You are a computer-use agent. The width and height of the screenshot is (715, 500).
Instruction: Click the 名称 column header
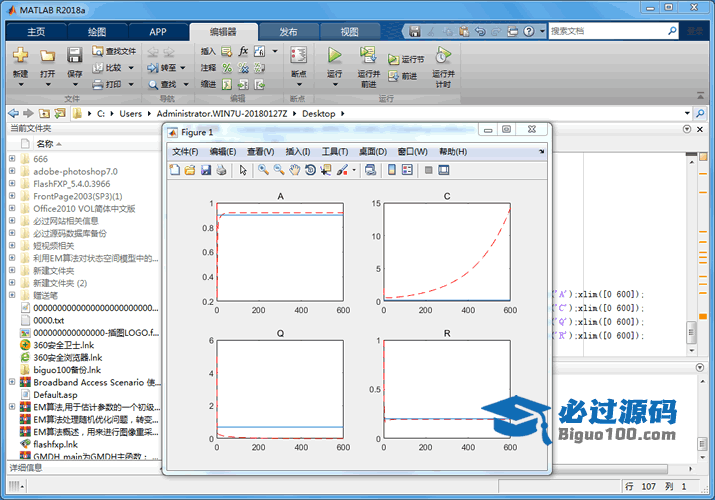click(45, 144)
